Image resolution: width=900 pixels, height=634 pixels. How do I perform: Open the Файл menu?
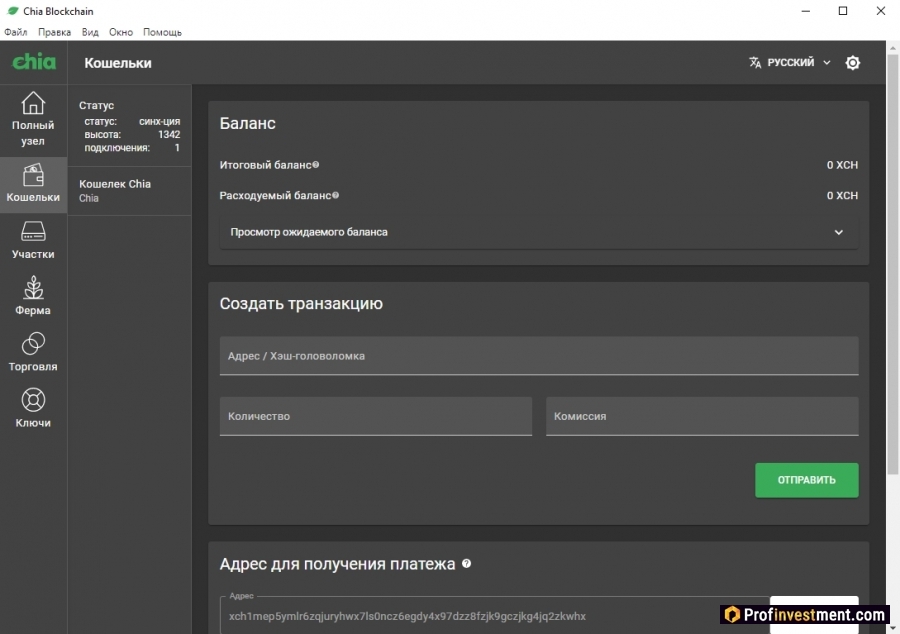click(x=15, y=32)
